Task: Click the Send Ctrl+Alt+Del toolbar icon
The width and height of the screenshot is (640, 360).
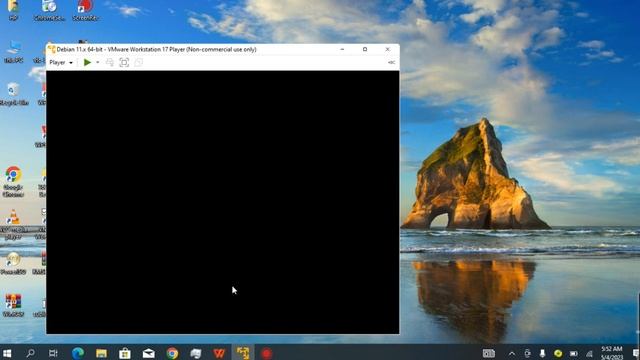Action: point(109,62)
